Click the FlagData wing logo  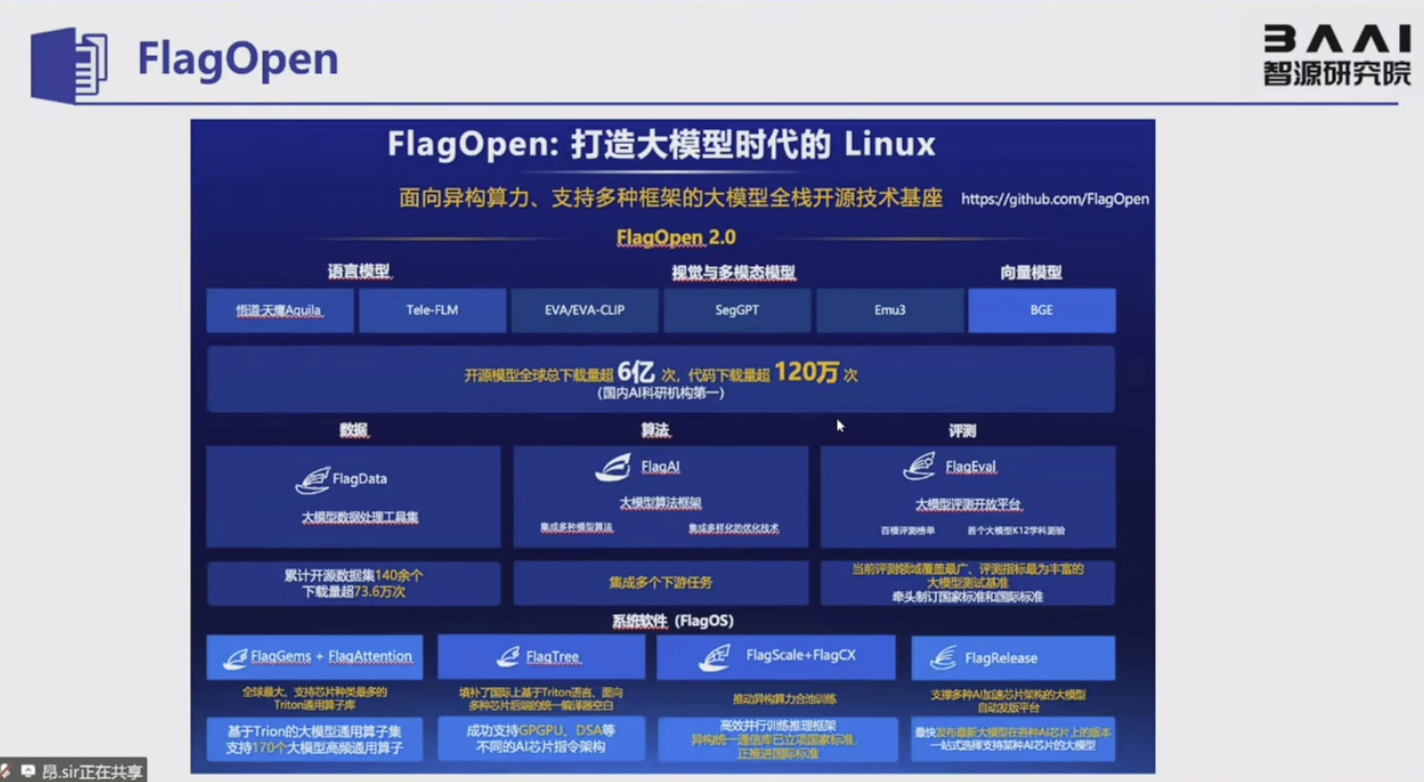tap(312, 480)
